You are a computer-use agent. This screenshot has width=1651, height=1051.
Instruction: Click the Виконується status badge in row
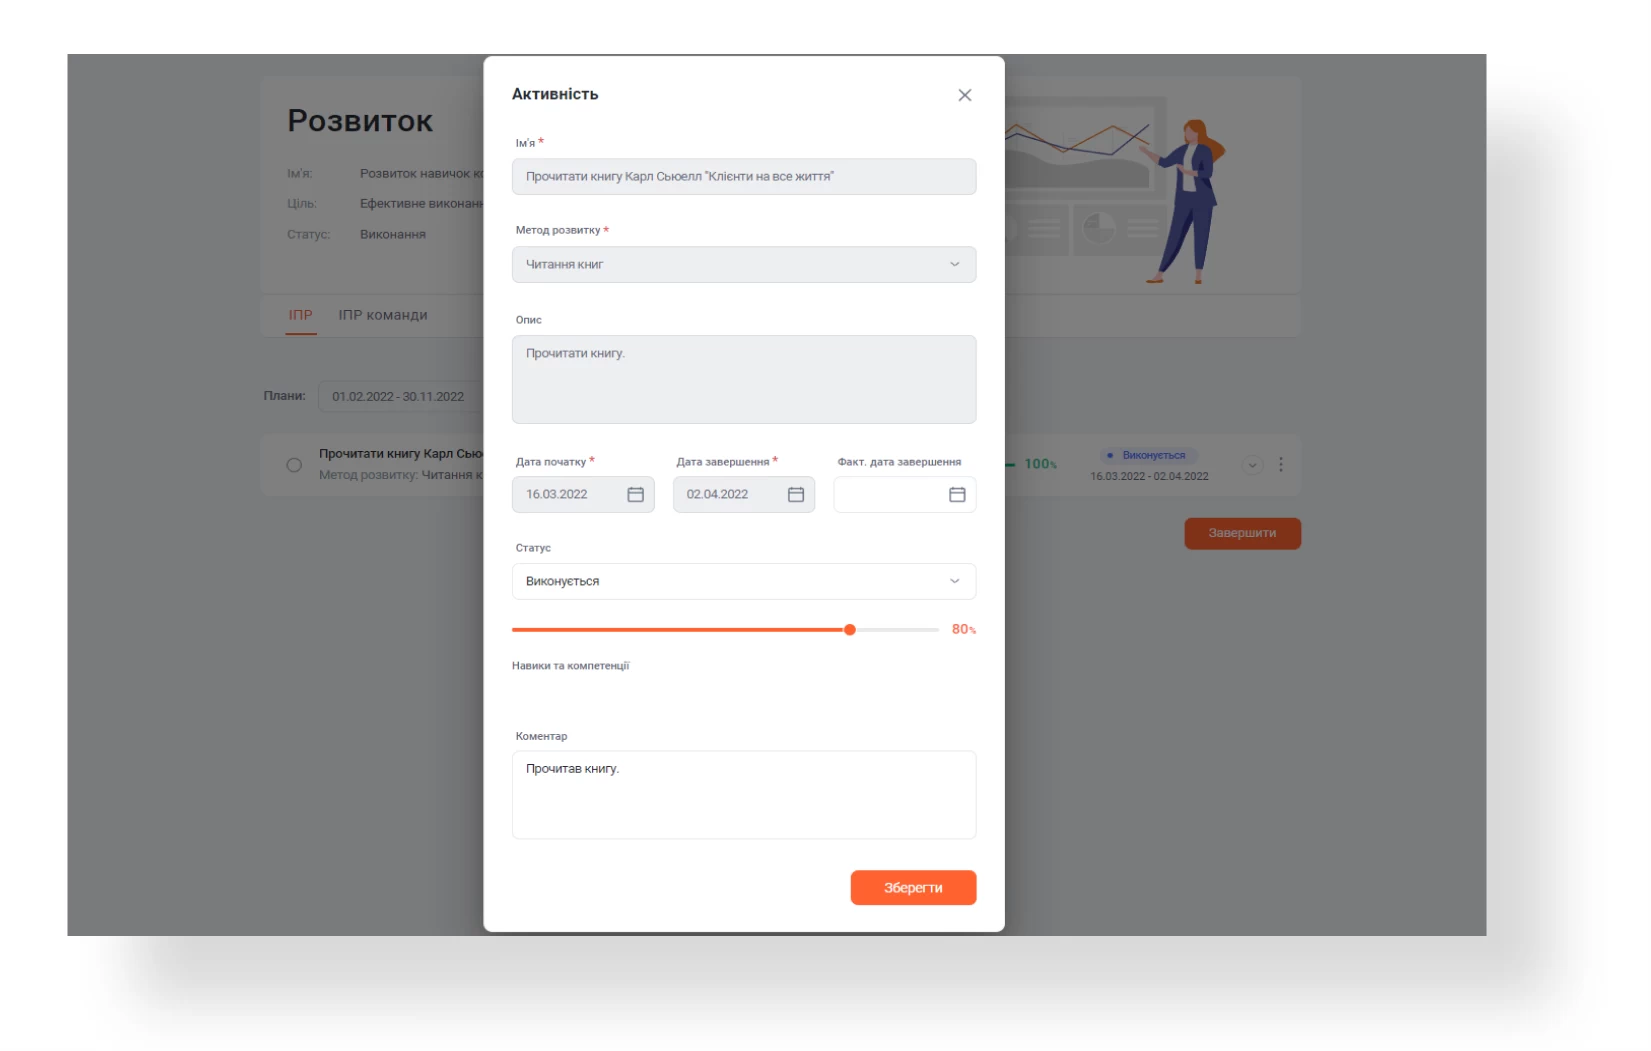[x=1148, y=455]
